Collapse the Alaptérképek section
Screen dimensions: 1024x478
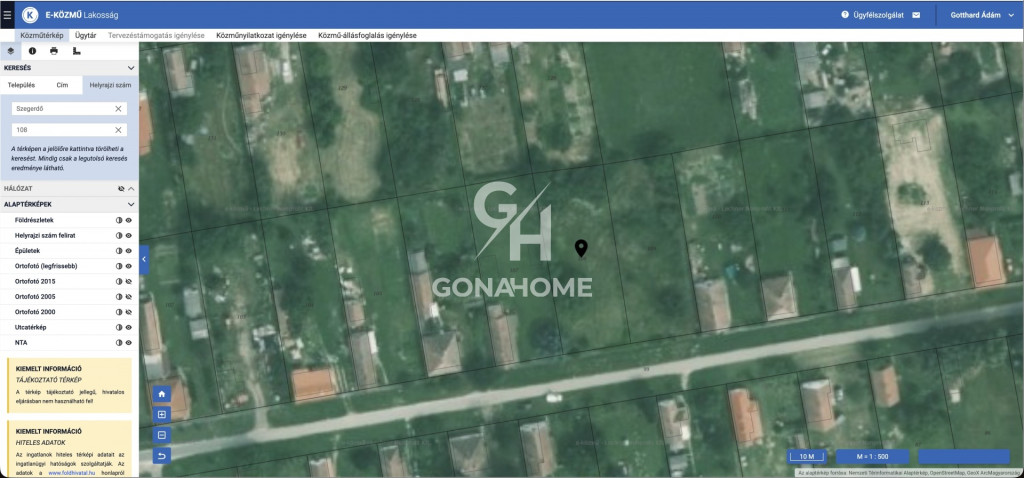130,203
